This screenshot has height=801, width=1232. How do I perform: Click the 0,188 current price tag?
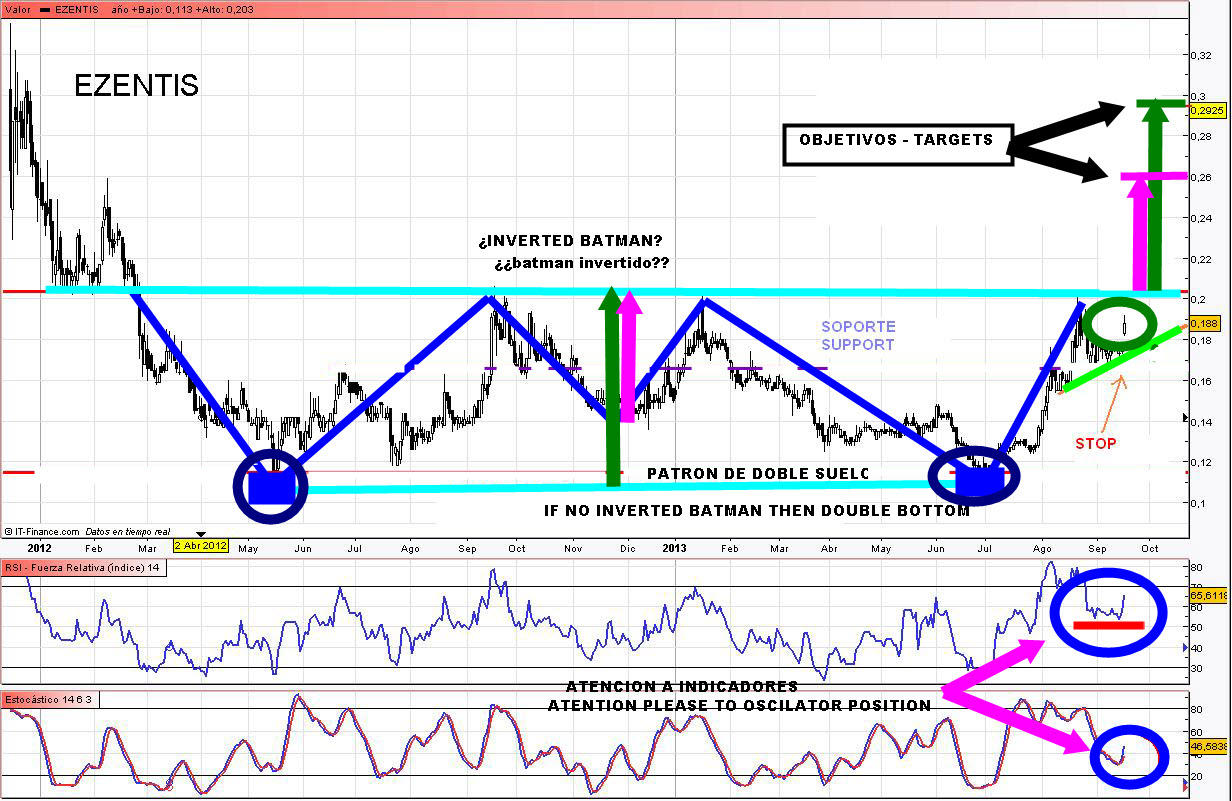(1204, 323)
